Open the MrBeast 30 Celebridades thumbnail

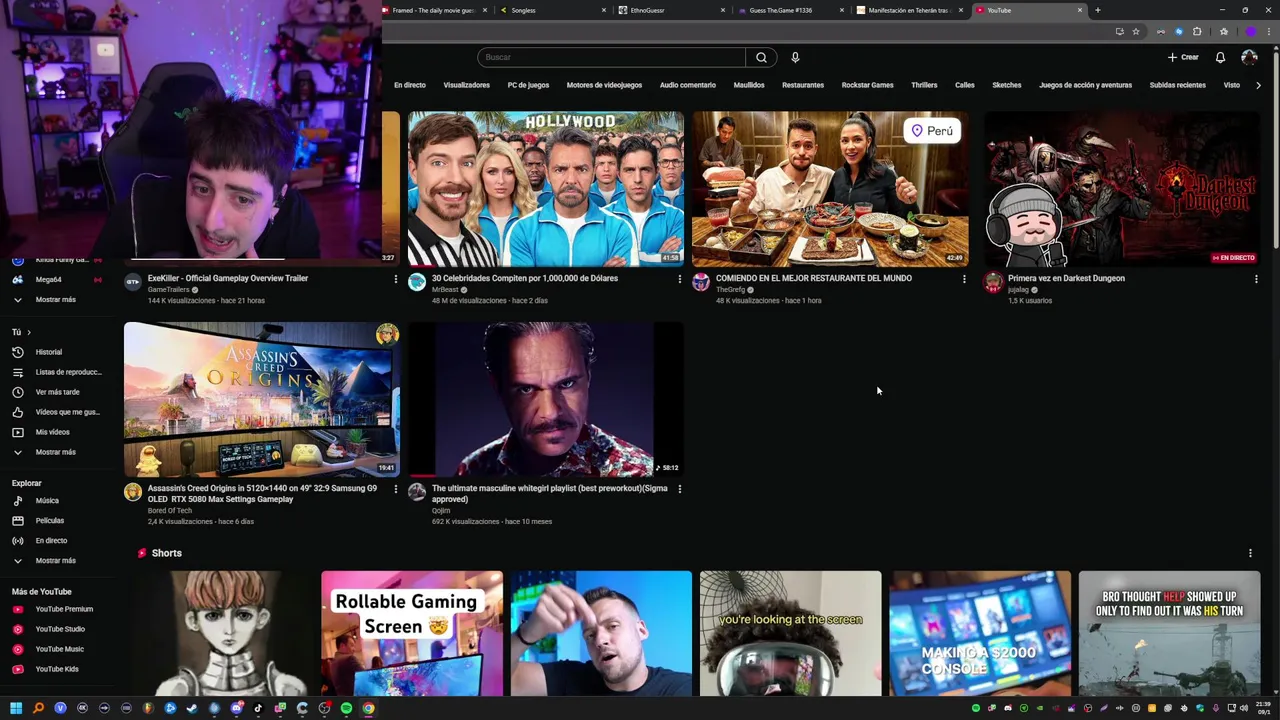pos(546,189)
